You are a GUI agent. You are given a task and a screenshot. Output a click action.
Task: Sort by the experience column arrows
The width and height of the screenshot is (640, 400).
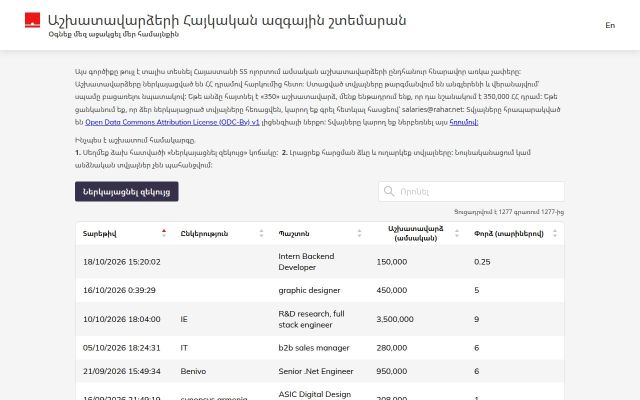coord(555,233)
